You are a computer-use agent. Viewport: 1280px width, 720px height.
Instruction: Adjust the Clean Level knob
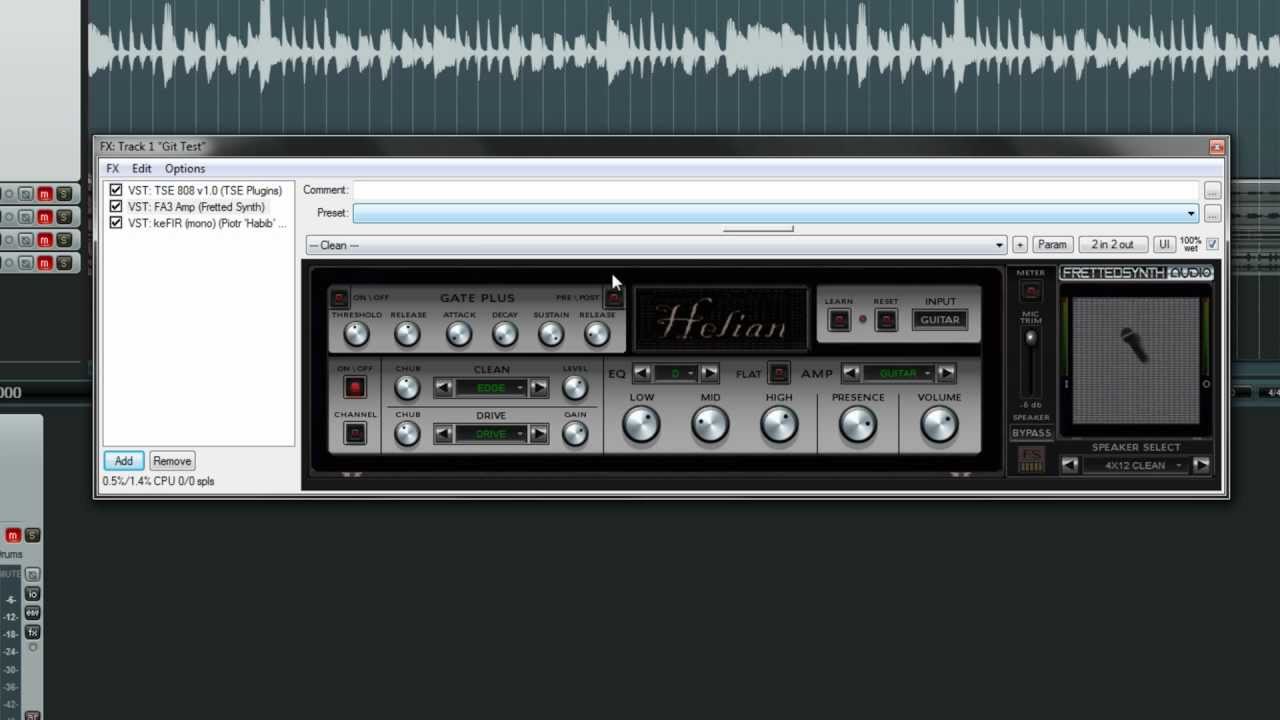(x=575, y=388)
